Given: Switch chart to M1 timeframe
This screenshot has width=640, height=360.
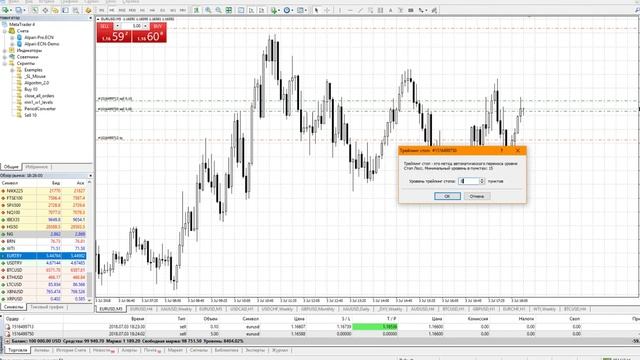Looking at the screenshot, I should 102,10.
